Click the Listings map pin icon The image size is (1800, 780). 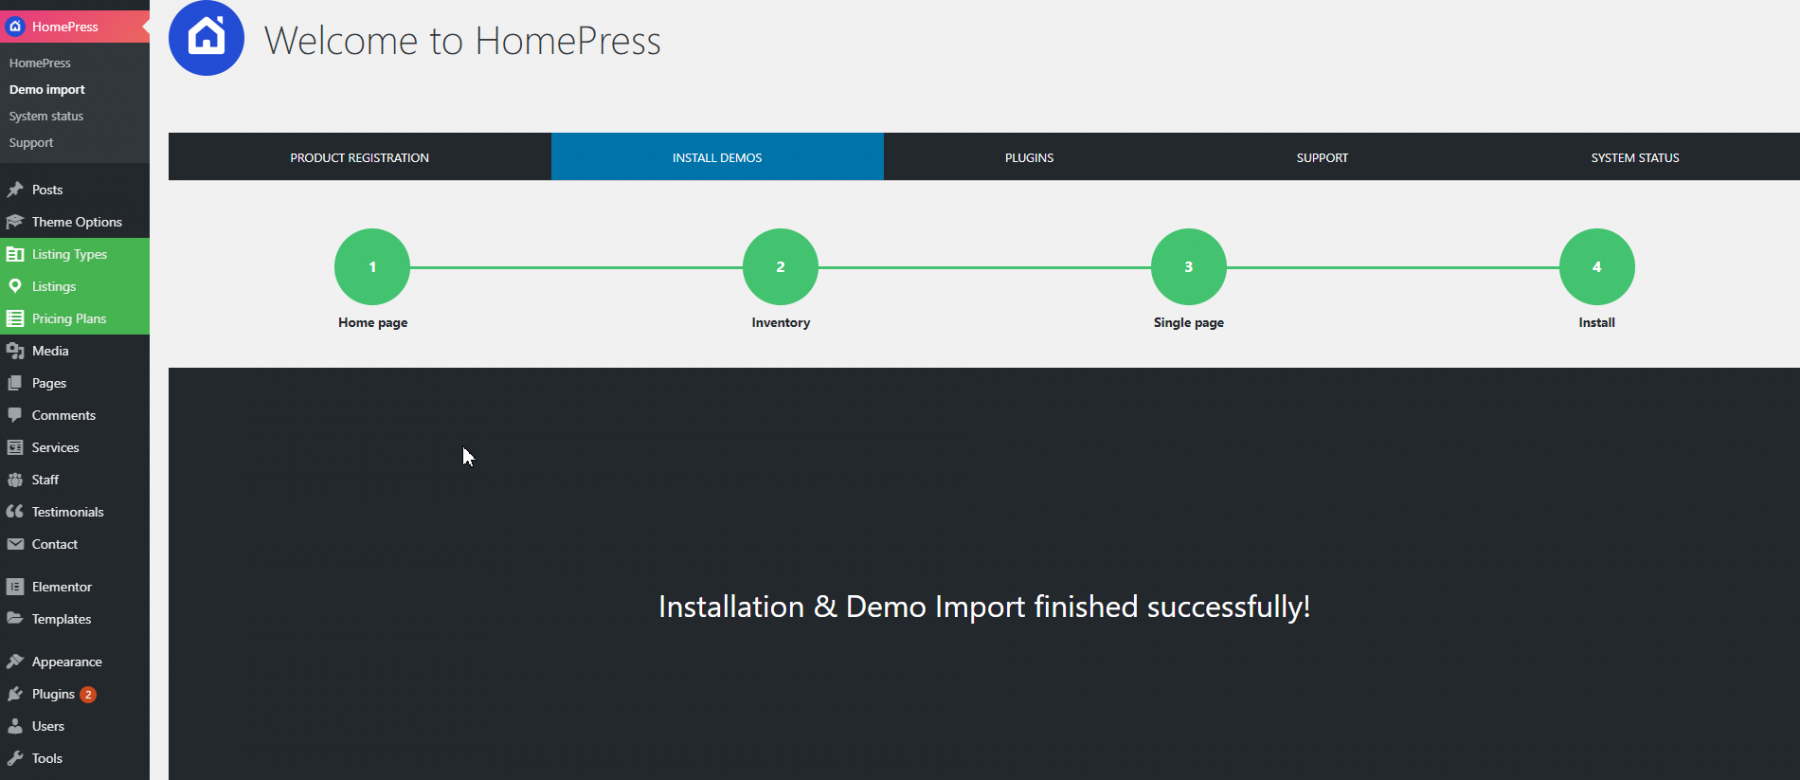[15, 286]
